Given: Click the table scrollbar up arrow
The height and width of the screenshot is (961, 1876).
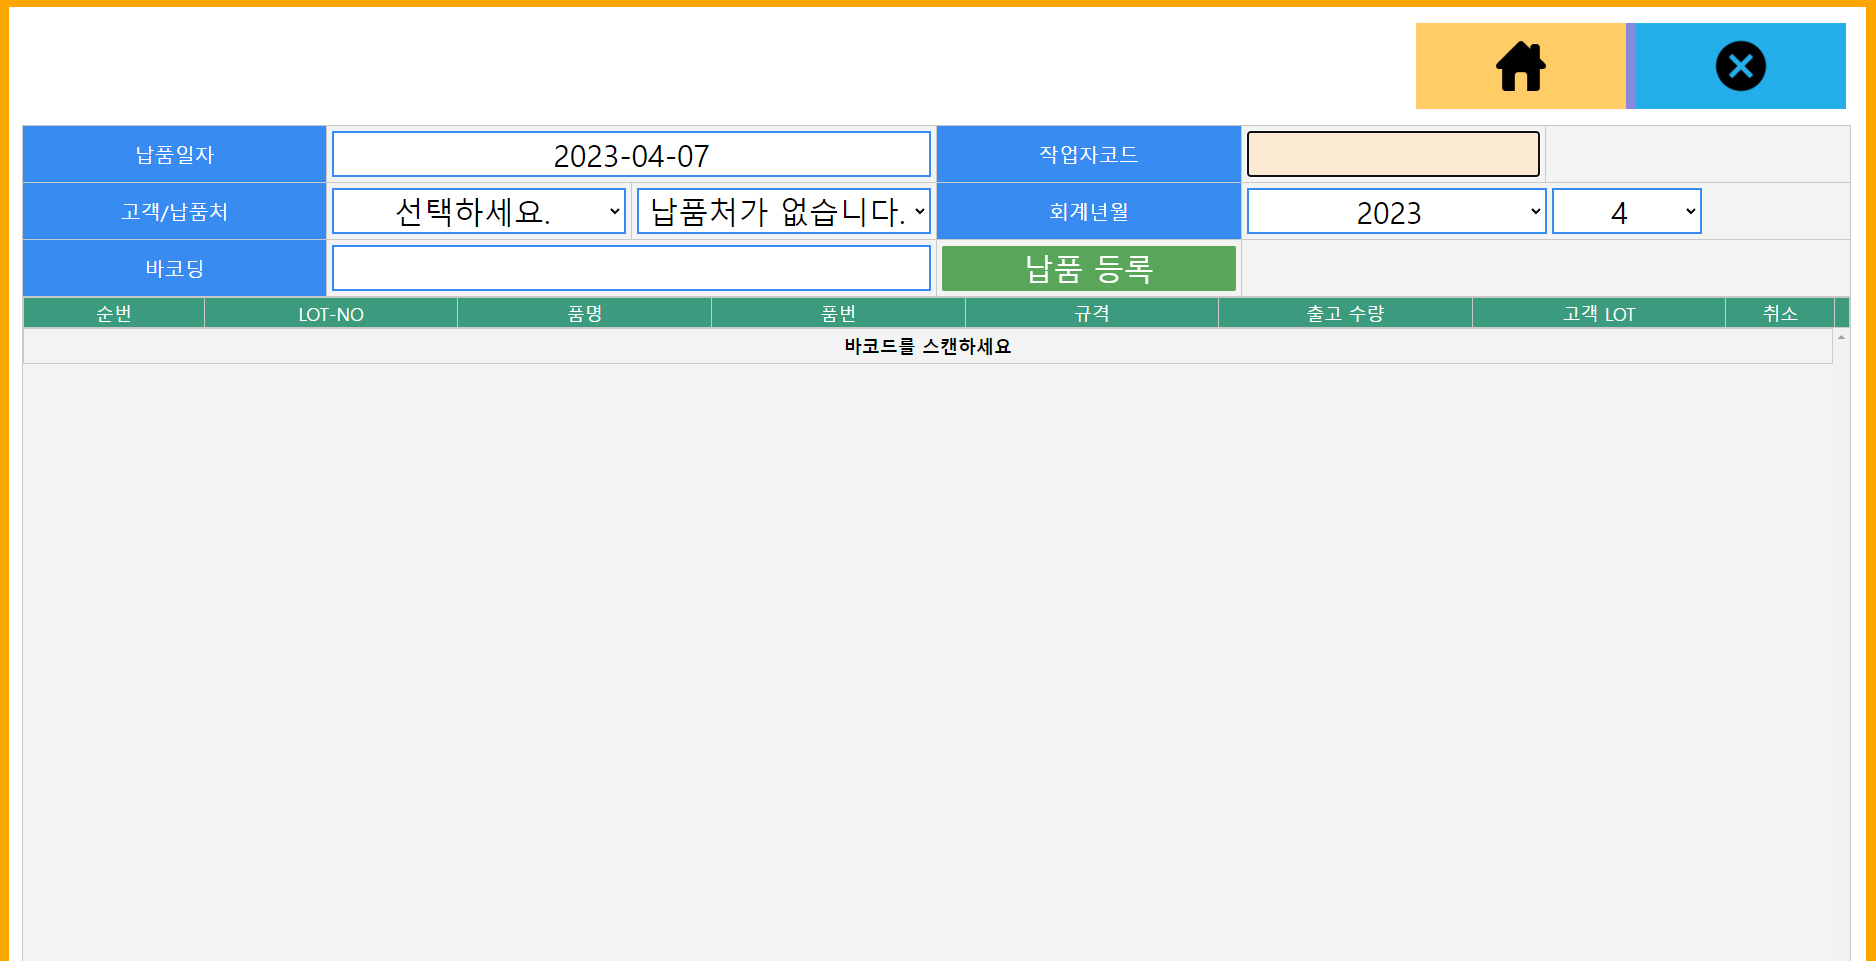Looking at the screenshot, I should [x=1841, y=337].
